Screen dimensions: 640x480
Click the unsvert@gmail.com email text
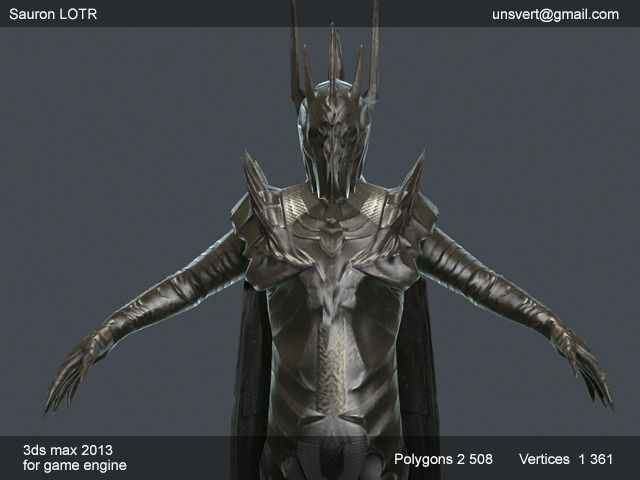click(555, 15)
